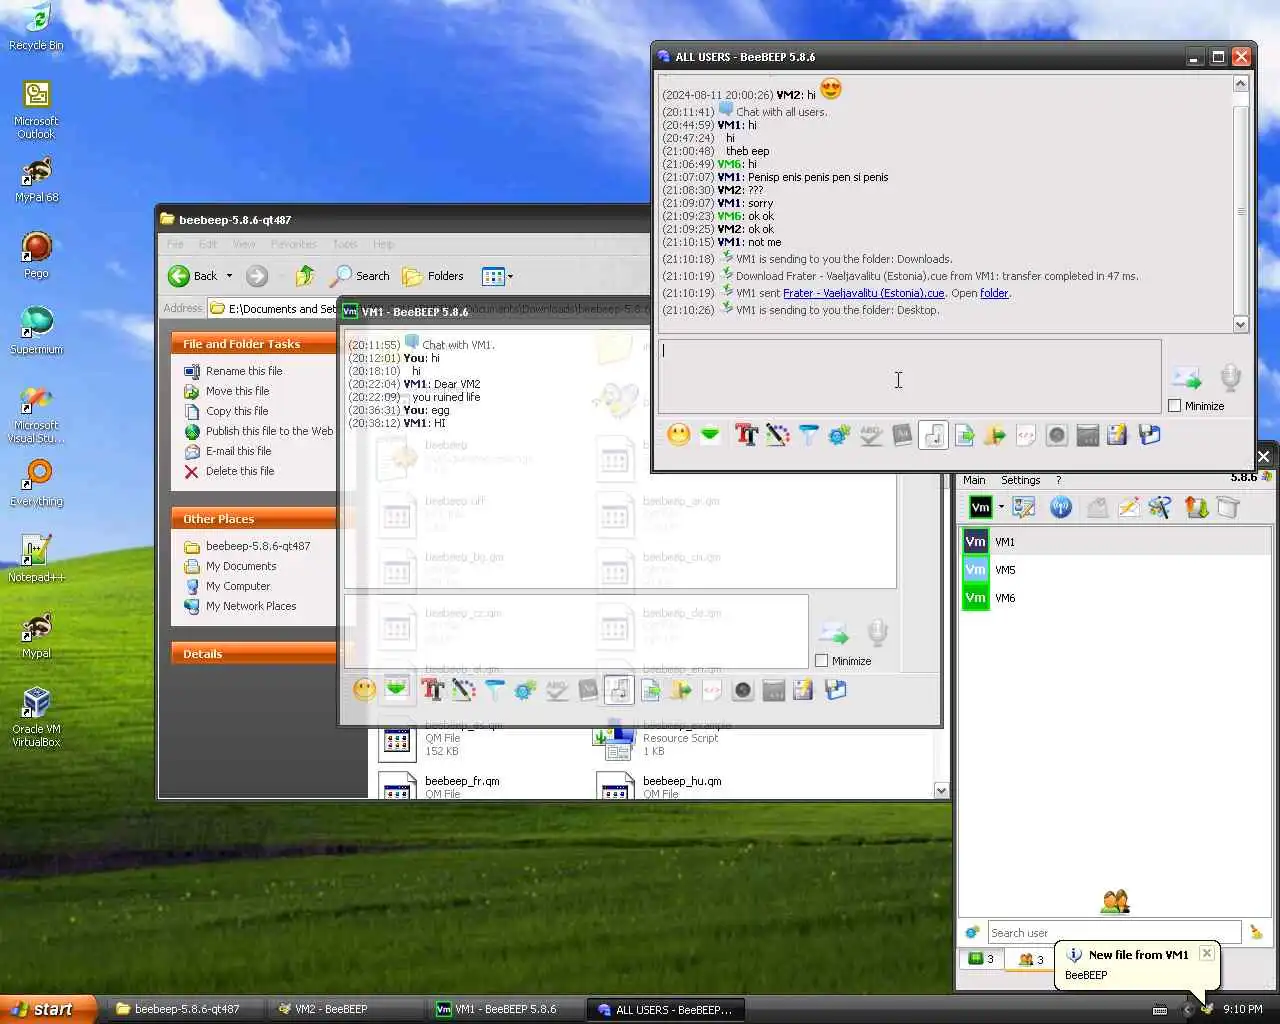Click the gray window icon in ALL USERS toolbar
Image resolution: width=1280 pixels, height=1024 pixels.
(1088, 434)
